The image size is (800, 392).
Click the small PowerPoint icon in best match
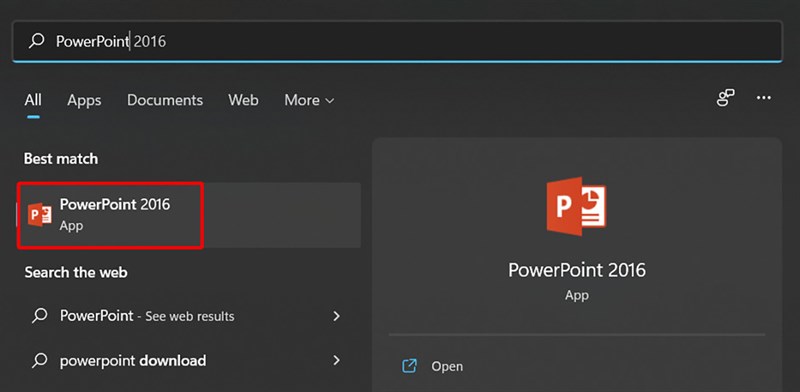pyautogui.click(x=40, y=215)
